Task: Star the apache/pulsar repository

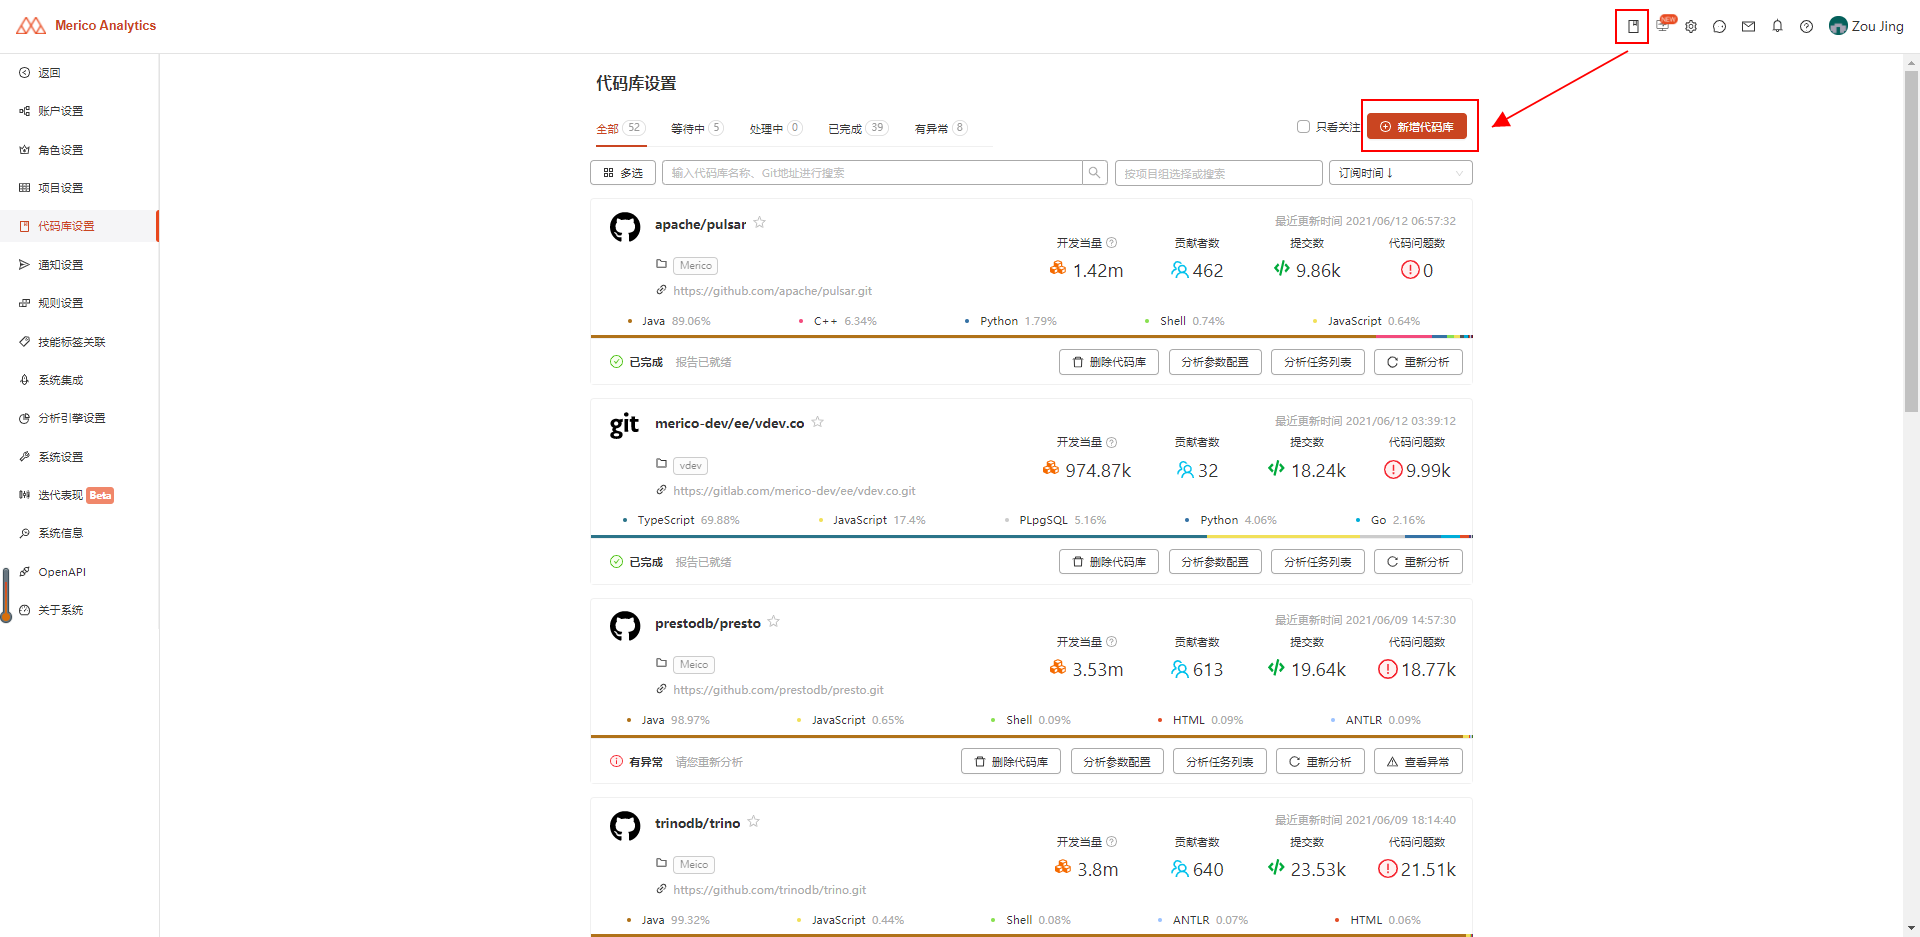Action: click(x=760, y=223)
